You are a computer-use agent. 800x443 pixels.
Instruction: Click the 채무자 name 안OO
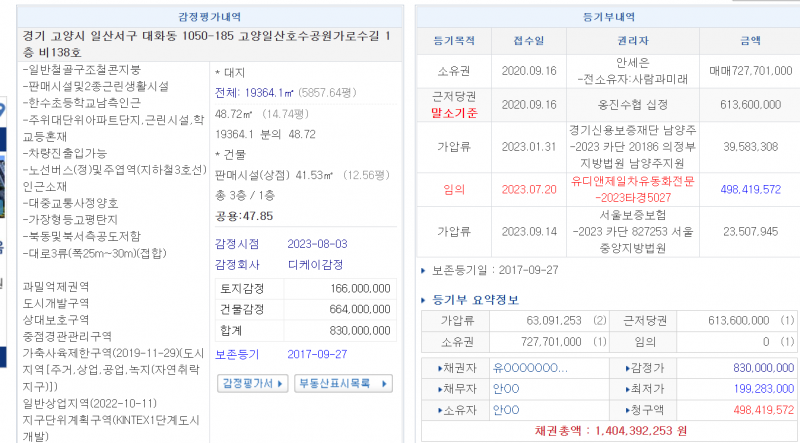pyautogui.click(x=506, y=389)
